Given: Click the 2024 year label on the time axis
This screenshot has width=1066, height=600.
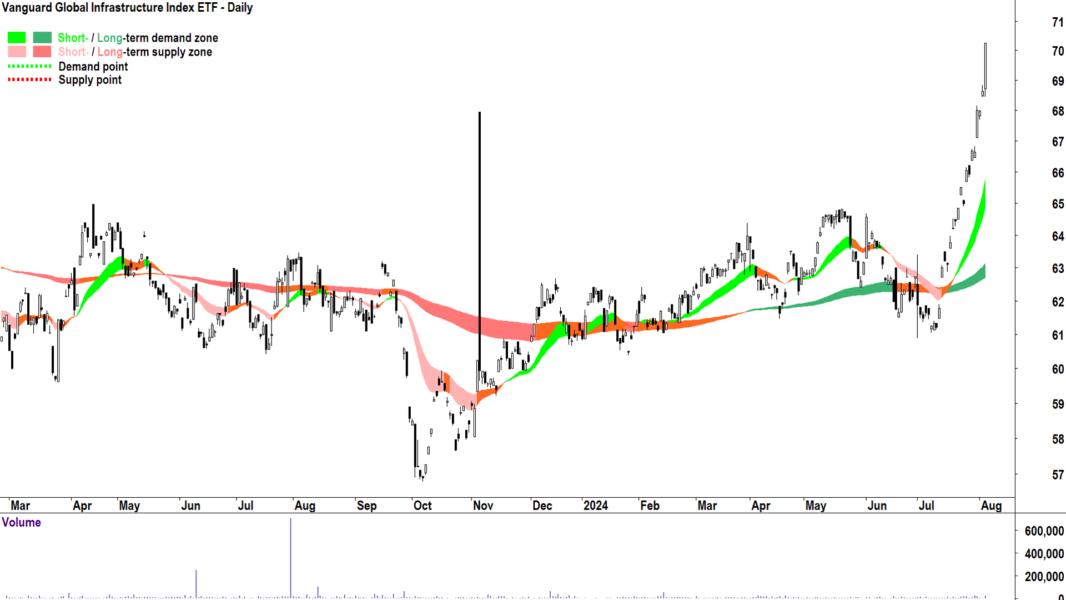Looking at the screenshot, I should coord(596,506).
